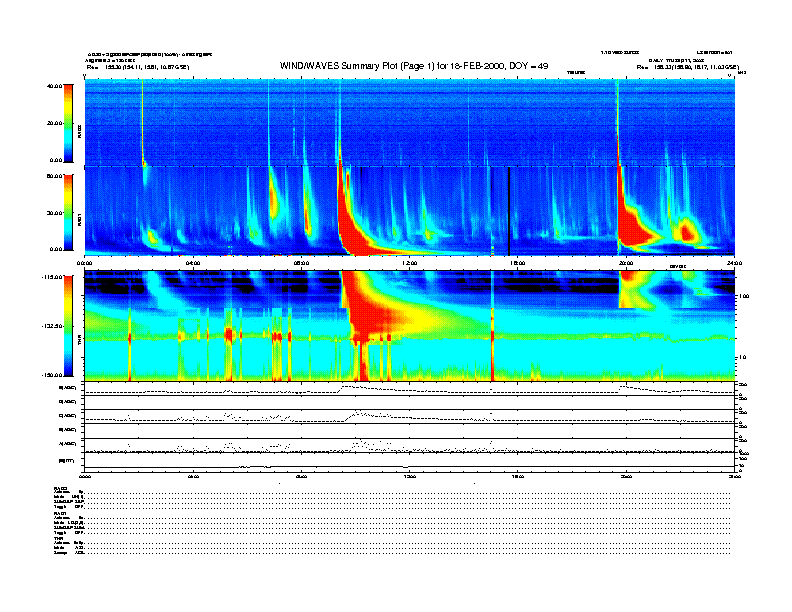Viewport: 792px width, 612px height.
Task: Click the 04:00 label on the bottom time axis
Action: [x=193, y=476]
